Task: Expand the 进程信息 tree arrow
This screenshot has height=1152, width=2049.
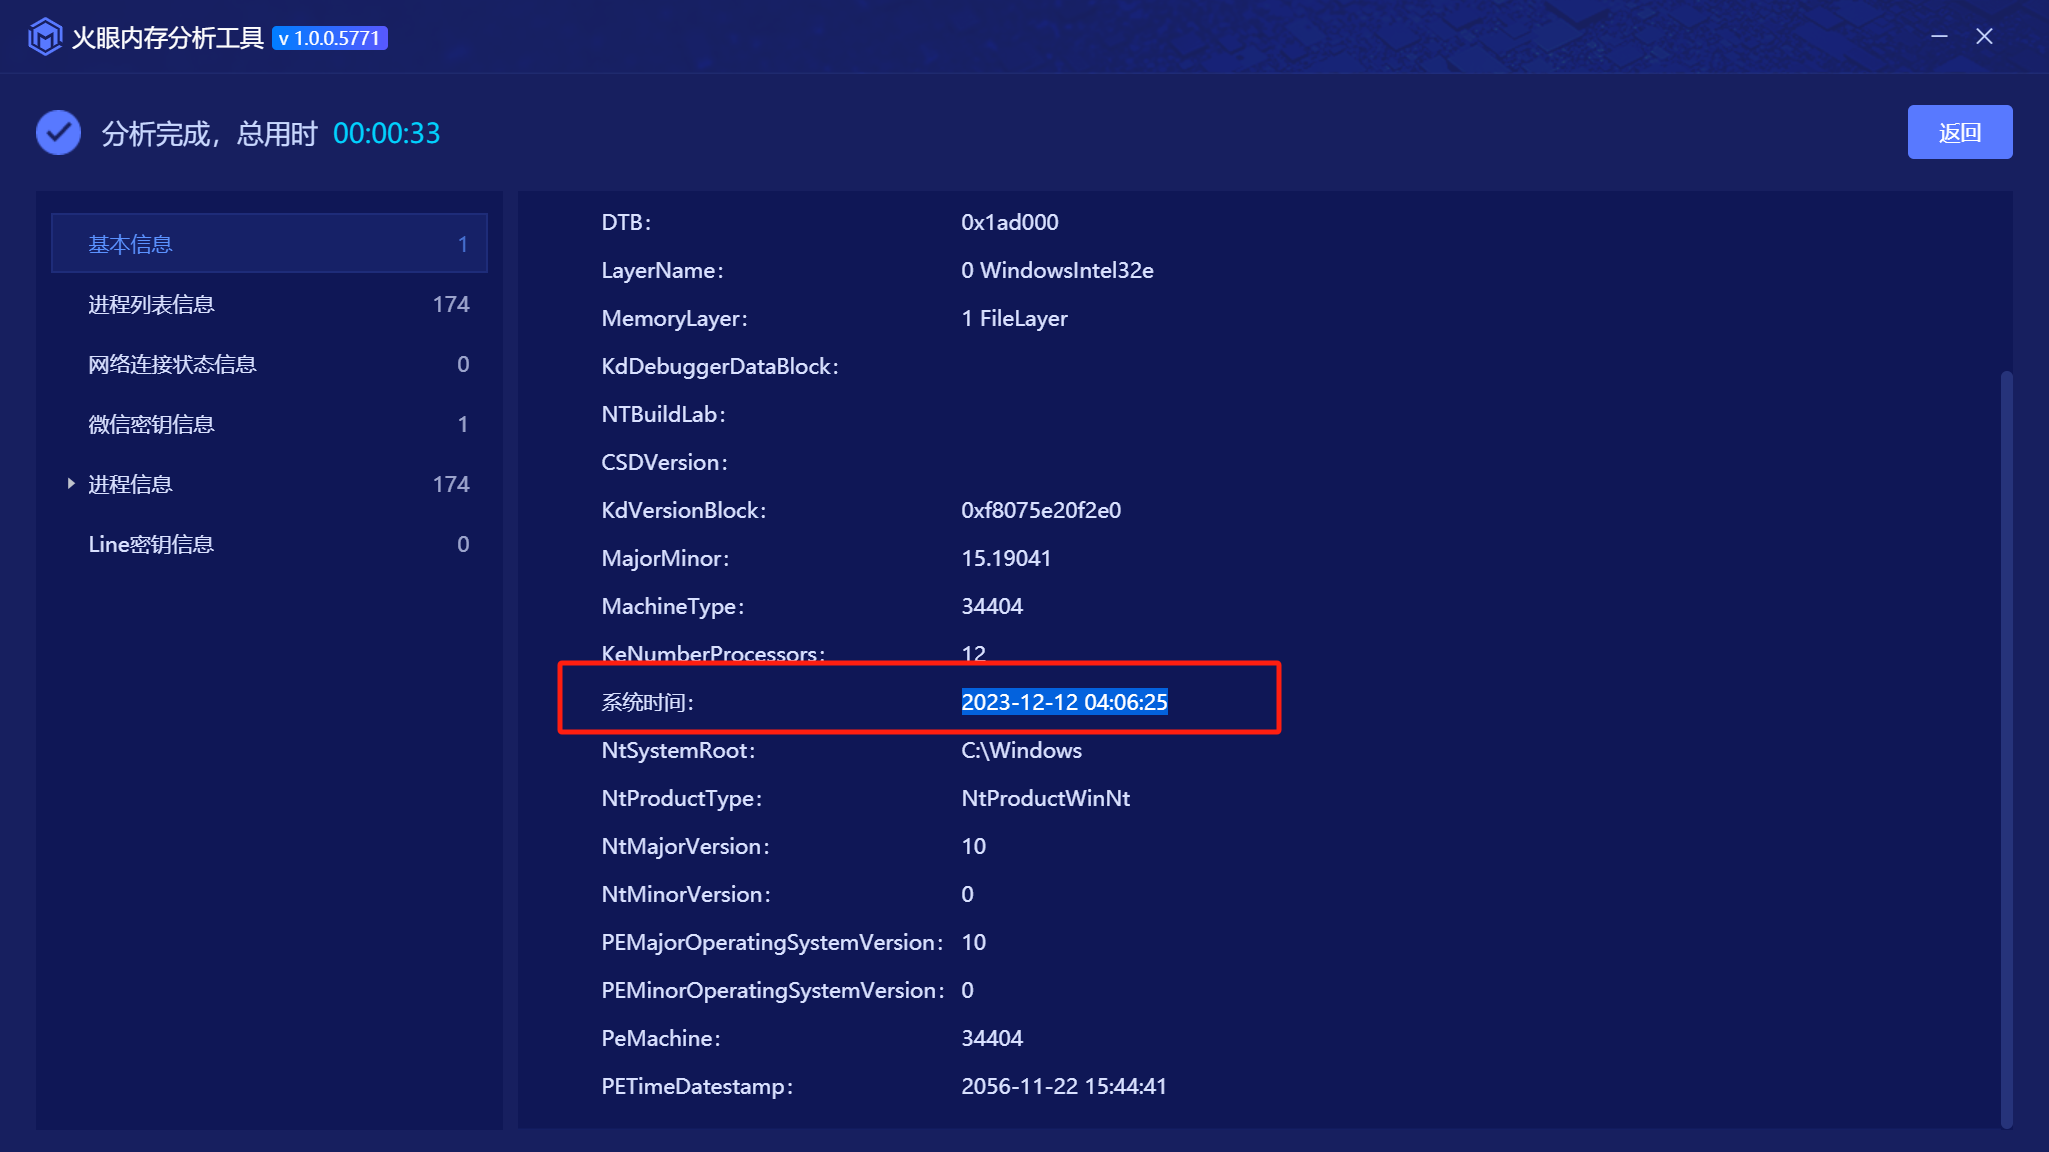Action: 71,484
